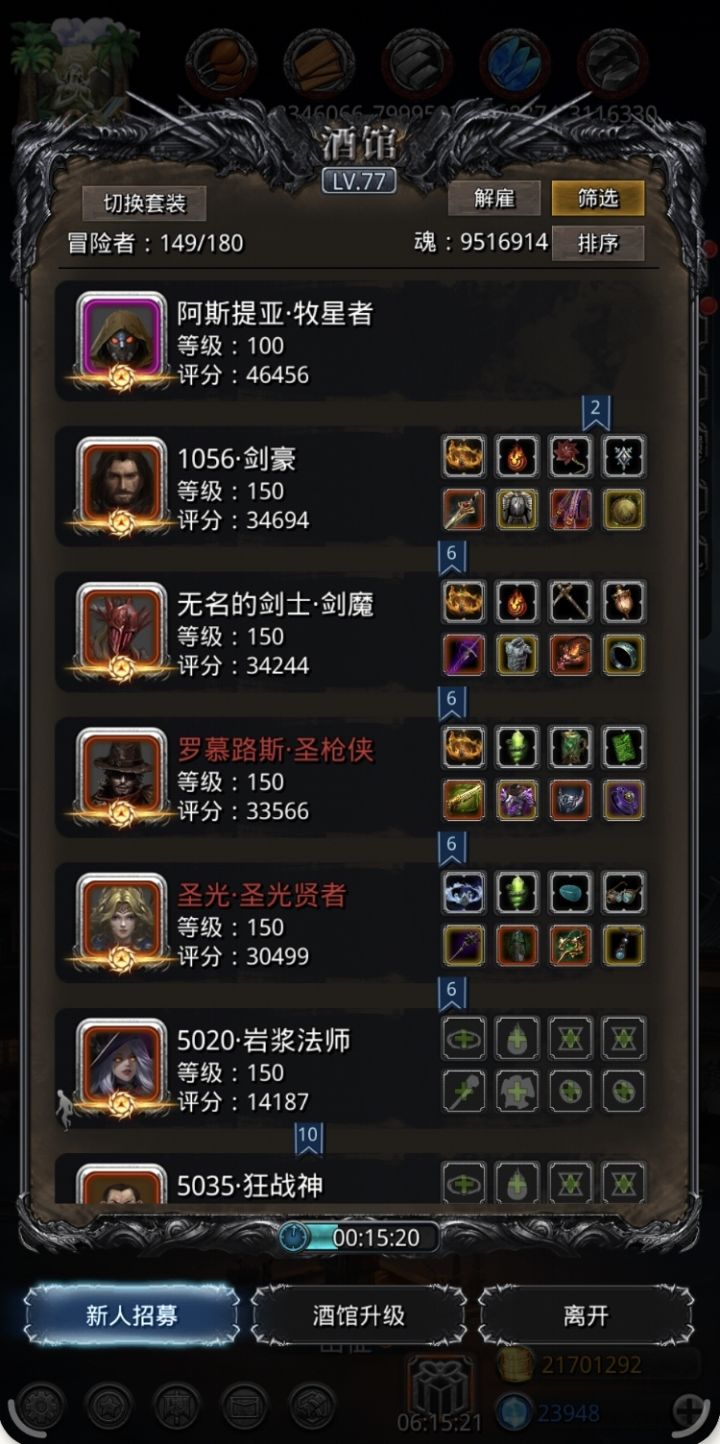Open the 排序 sort options
720x1444 pixels.
pos(598,243)
